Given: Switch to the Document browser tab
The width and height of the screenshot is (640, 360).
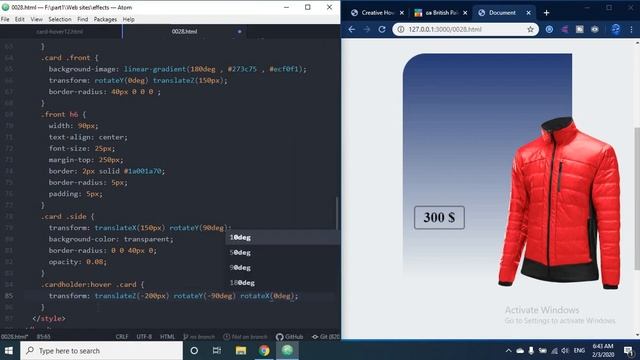Looking at the screenshot, I should coord(504,13).
